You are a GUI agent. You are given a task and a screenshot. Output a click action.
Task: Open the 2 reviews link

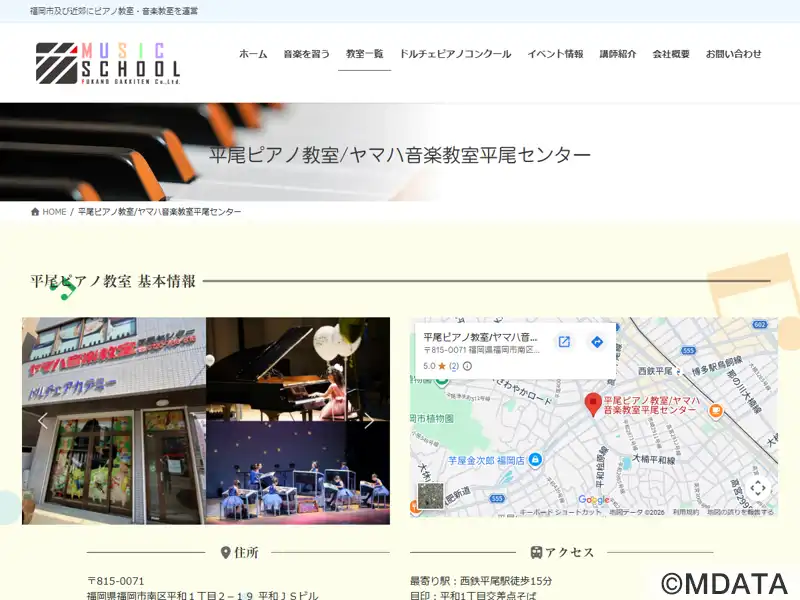(454, 366)
